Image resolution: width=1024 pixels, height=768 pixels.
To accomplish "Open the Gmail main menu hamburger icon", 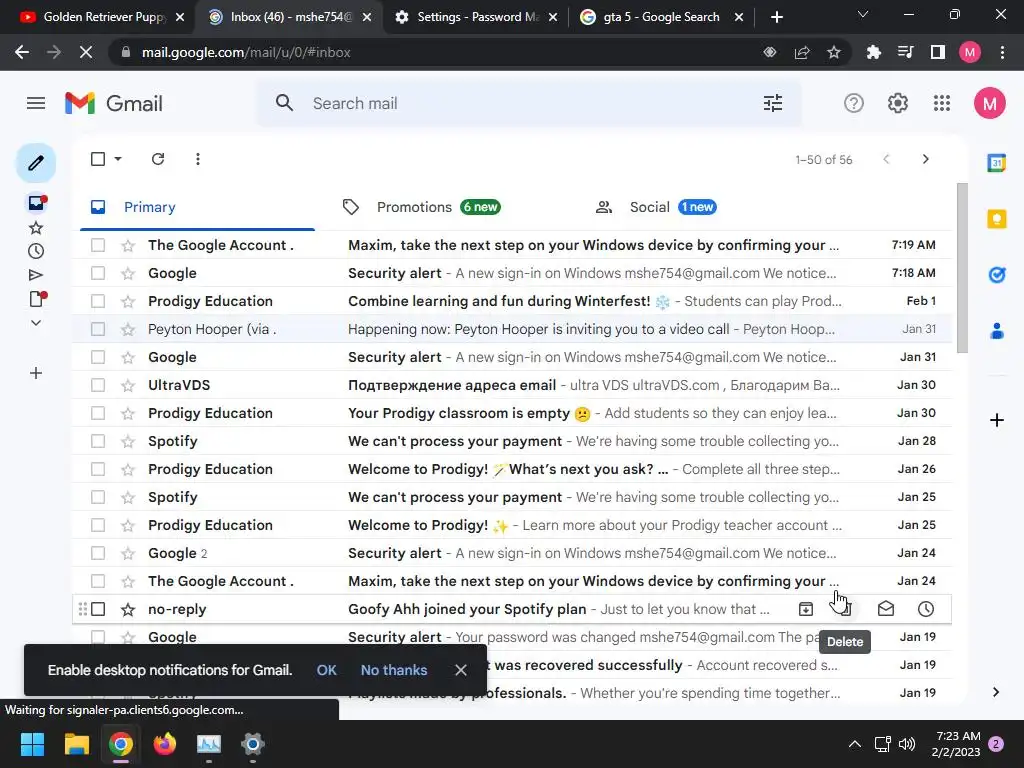I will (x=36, y=103).
